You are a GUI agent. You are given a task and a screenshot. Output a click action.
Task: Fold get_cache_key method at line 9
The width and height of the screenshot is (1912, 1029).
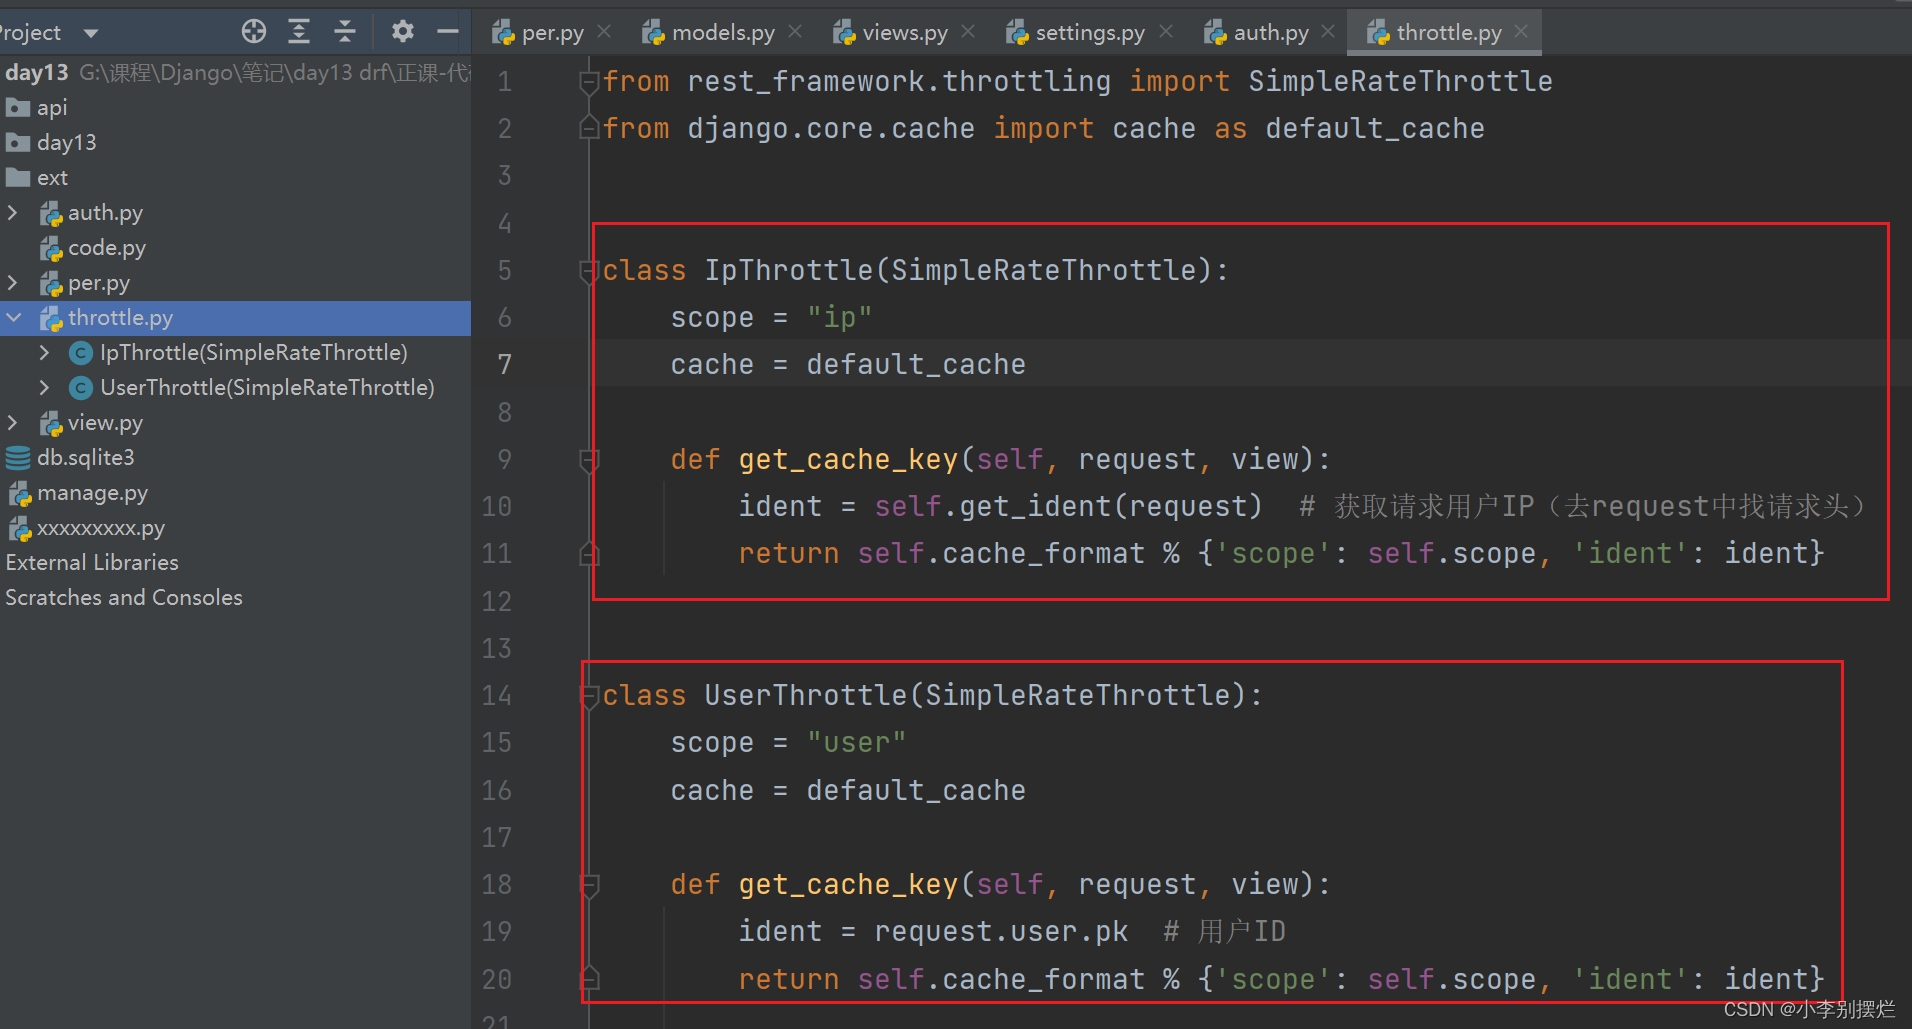pyautogui.click(x=589, y=459)
